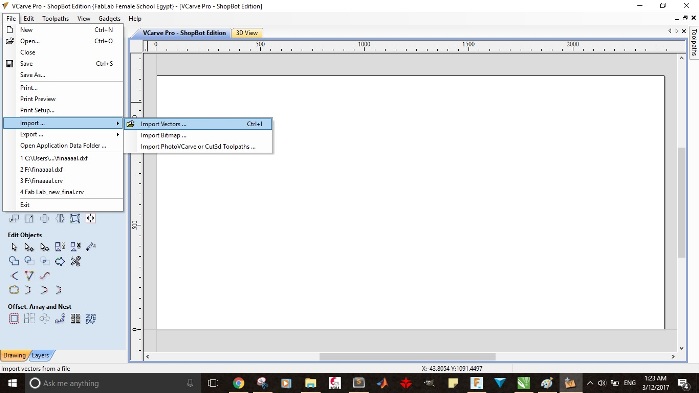Viewport: 699px width, 393px height.
Task: Choose Import Bitmap from the submenu
Action: click(x=198, y=135)
